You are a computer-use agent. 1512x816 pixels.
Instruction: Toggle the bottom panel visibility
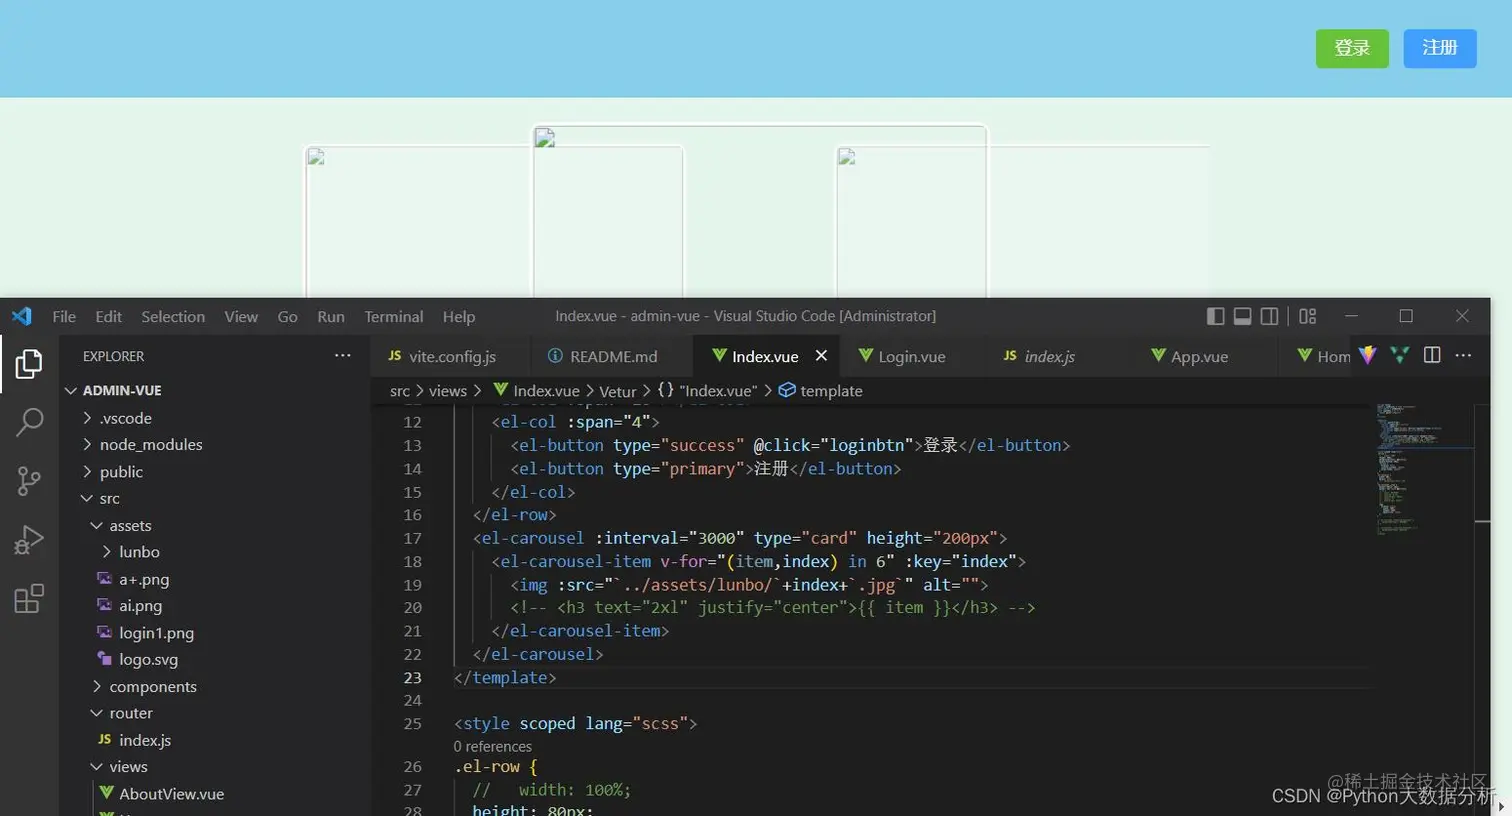pos(1242,316)
